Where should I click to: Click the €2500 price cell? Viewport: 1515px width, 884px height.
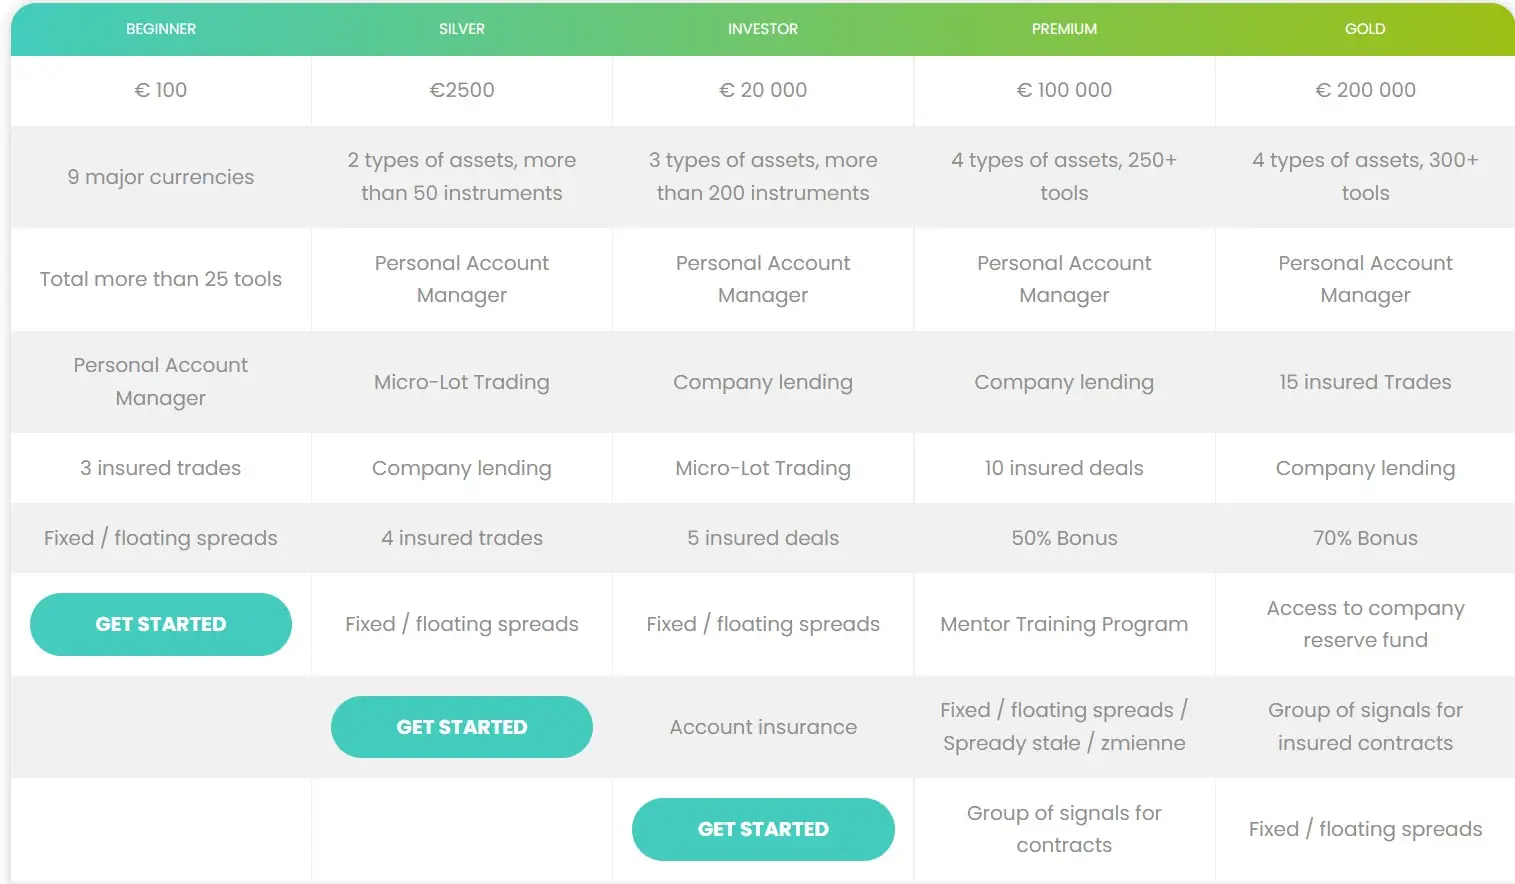462,90
